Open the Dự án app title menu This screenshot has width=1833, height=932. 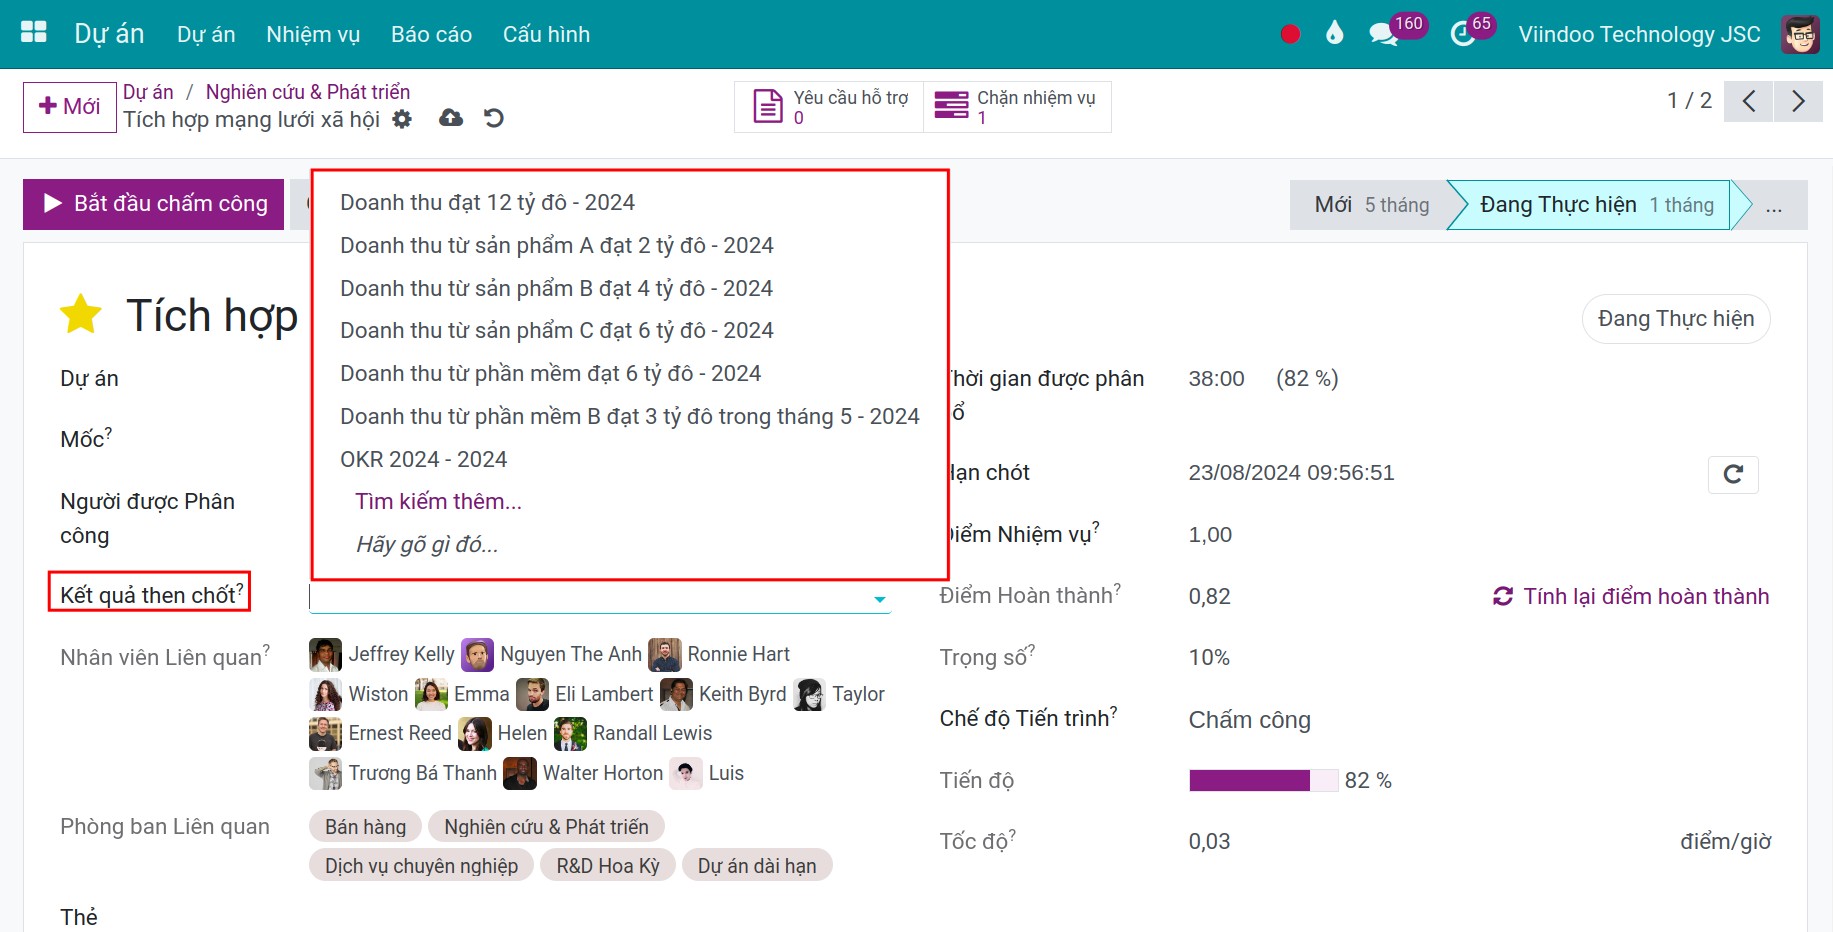[109, 34]
